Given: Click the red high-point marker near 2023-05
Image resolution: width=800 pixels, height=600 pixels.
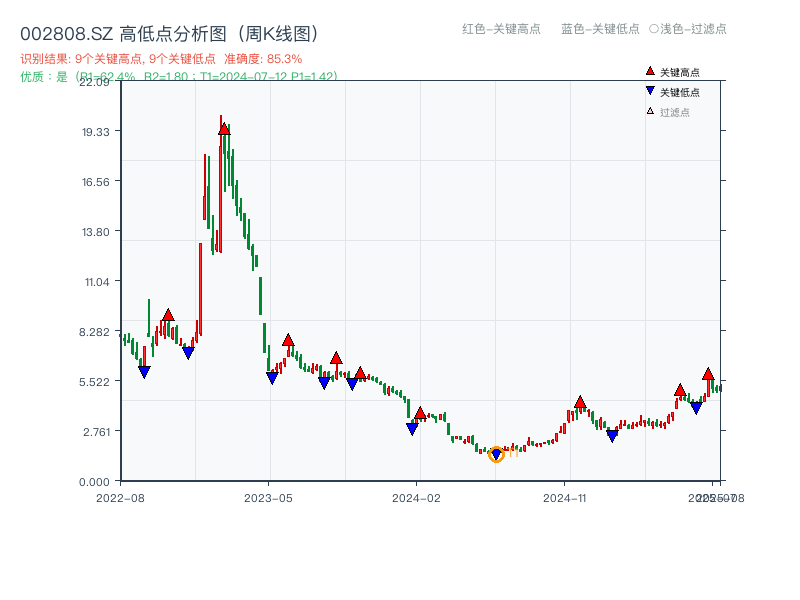Looking at the screenshot, I should tap(289, 341).
